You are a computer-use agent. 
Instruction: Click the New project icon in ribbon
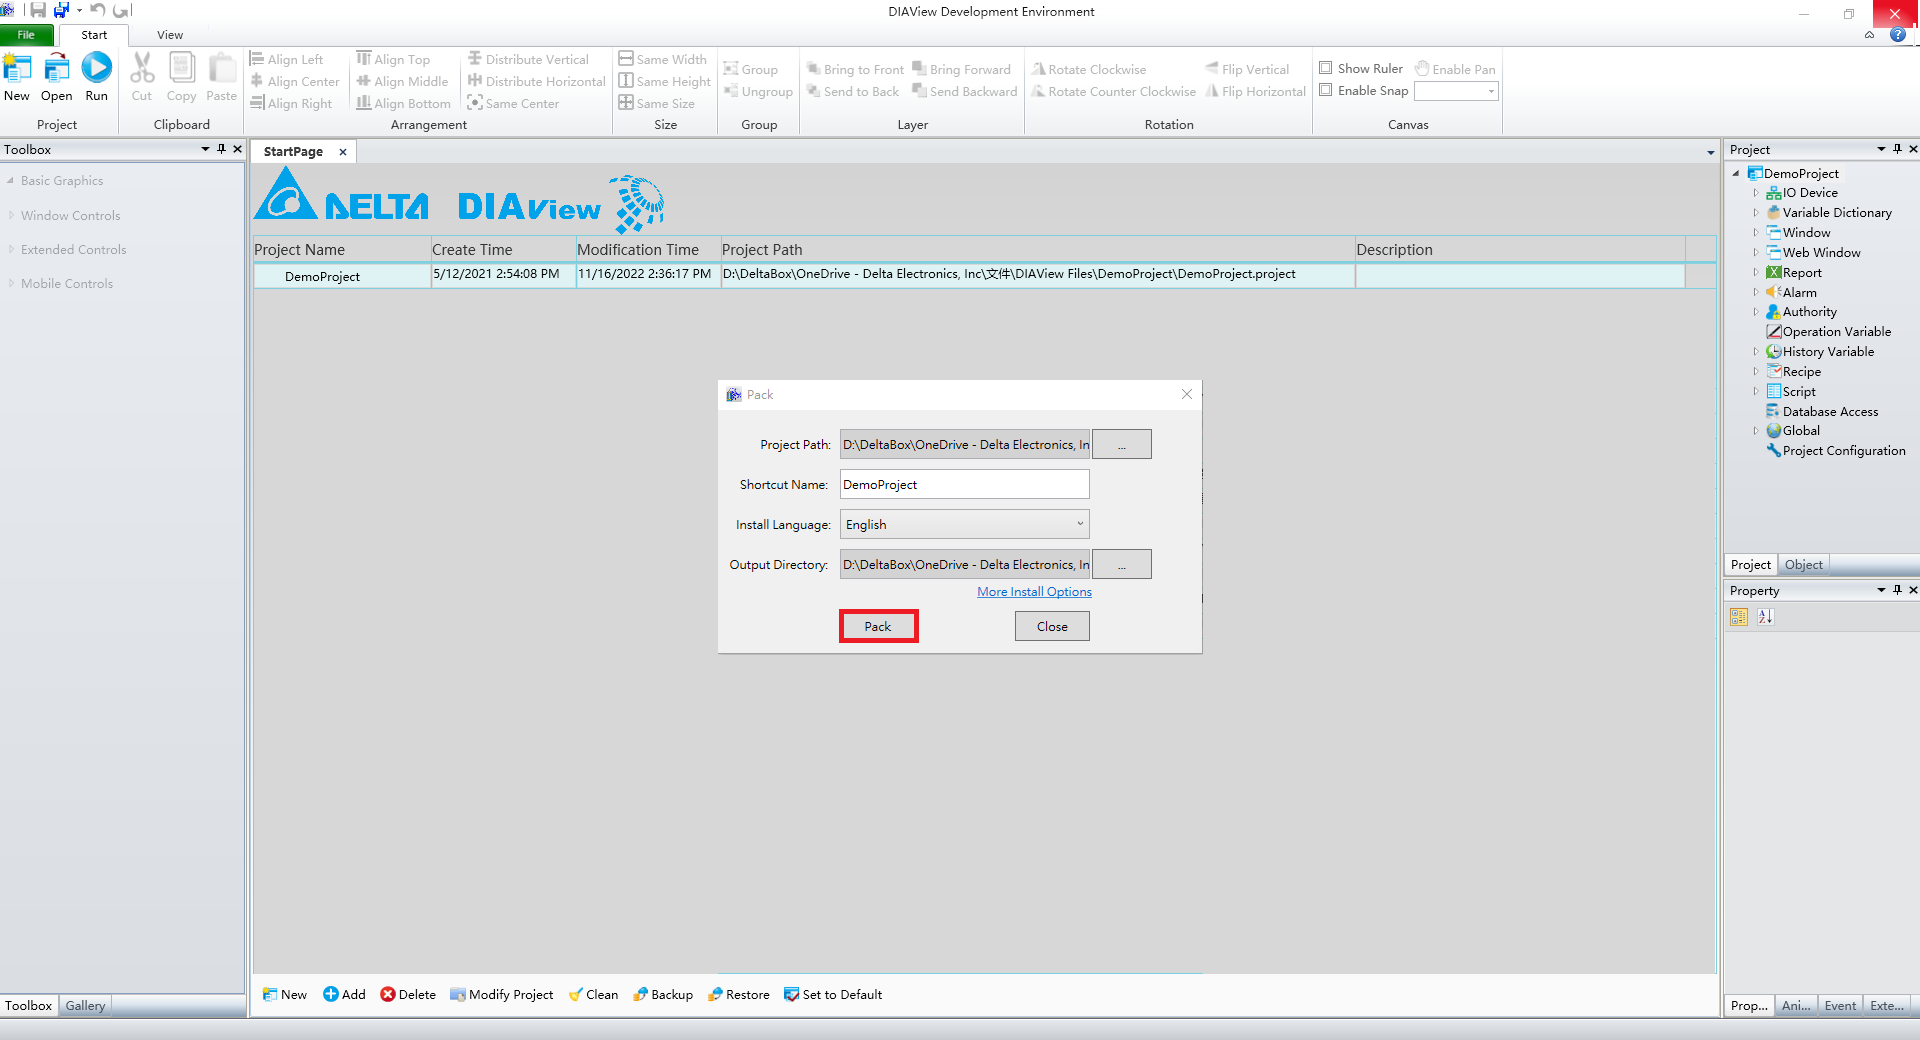pyautogui.click(x=17, y=69)
